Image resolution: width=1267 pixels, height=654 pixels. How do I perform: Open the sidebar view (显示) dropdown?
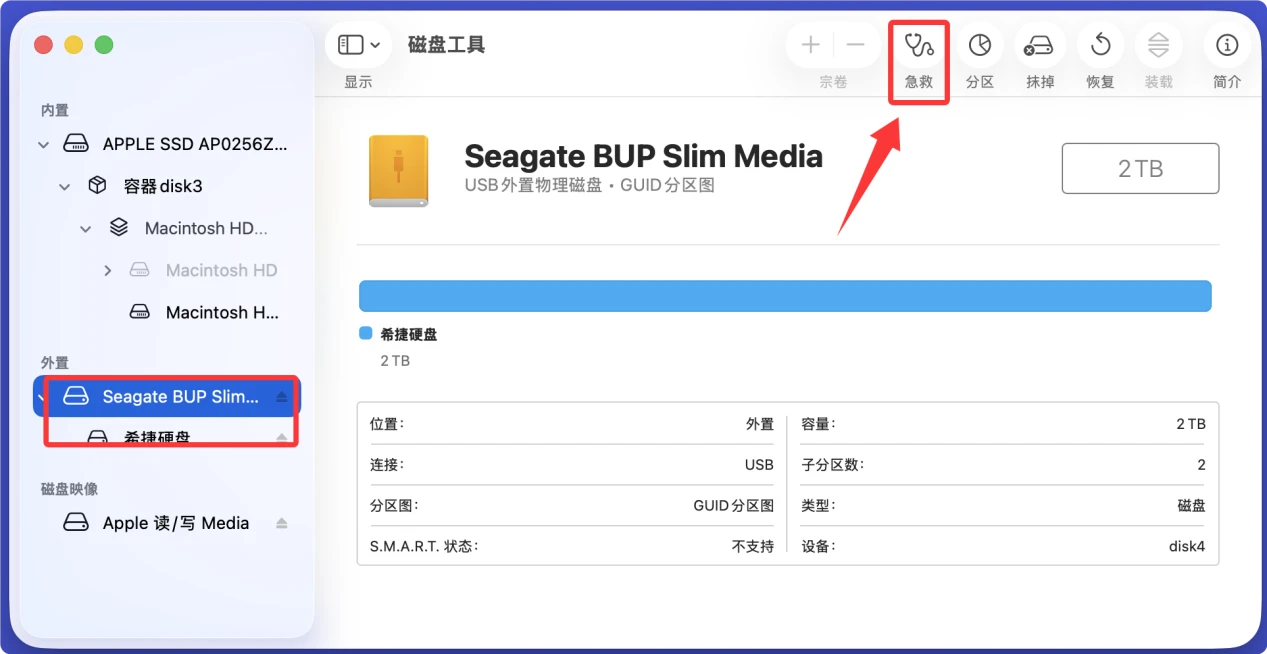click(359, 45)
